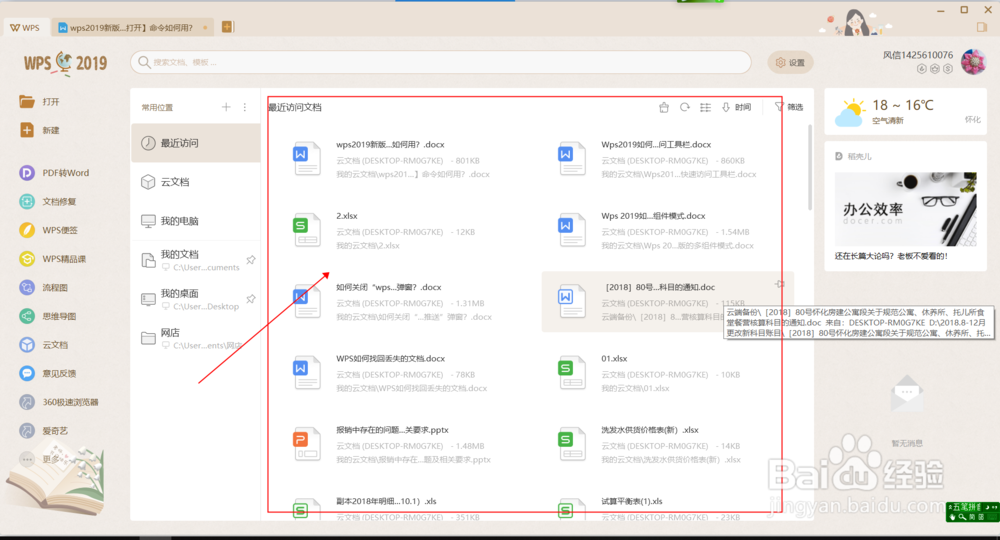Click the recent documents vertical scrollbar
This screenshot has height=540, width=1000.
[810, 167]
